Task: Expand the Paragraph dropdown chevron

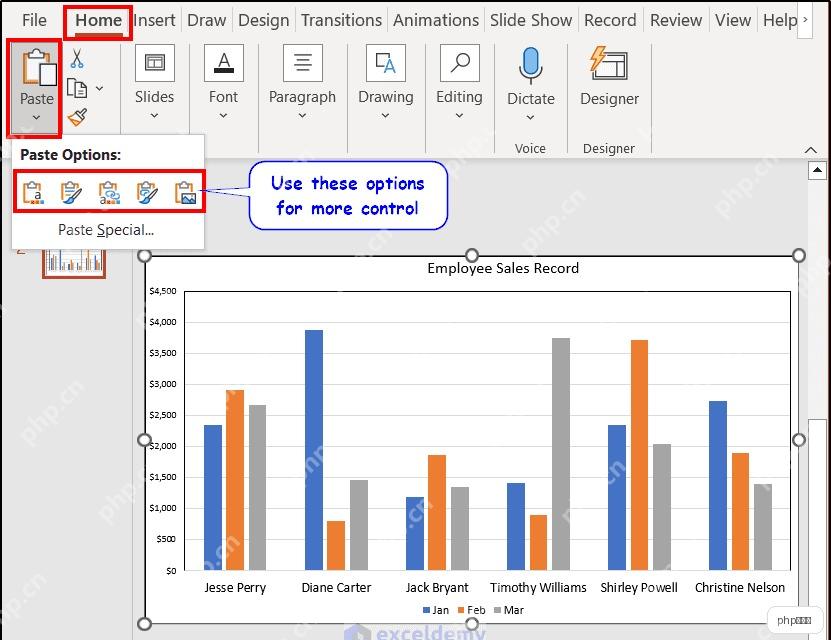Action: (x=302, y=115)
